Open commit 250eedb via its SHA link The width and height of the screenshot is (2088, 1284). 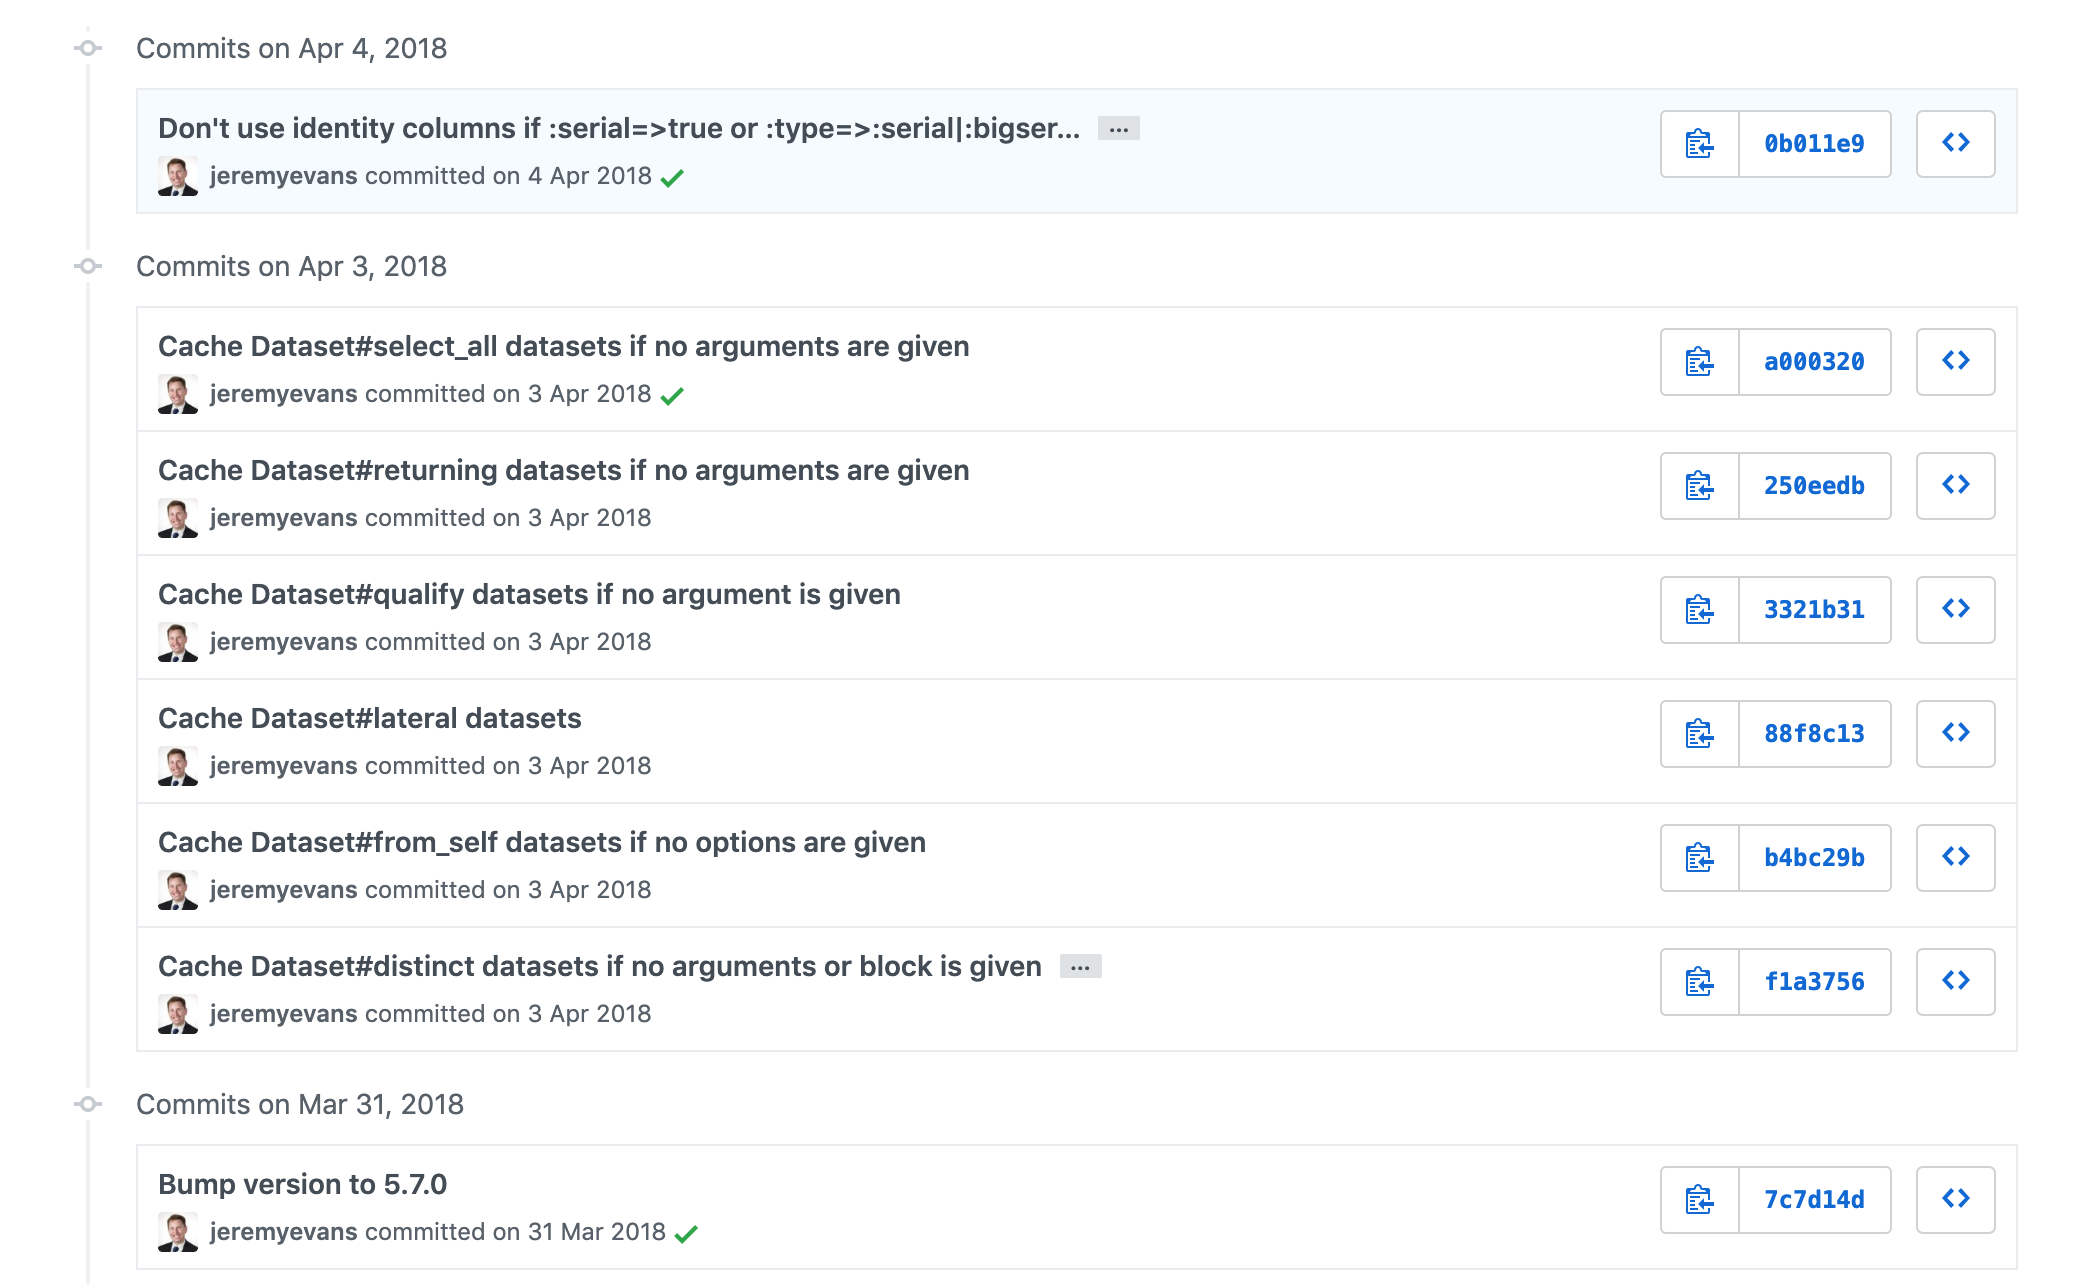pos(1815,486)
